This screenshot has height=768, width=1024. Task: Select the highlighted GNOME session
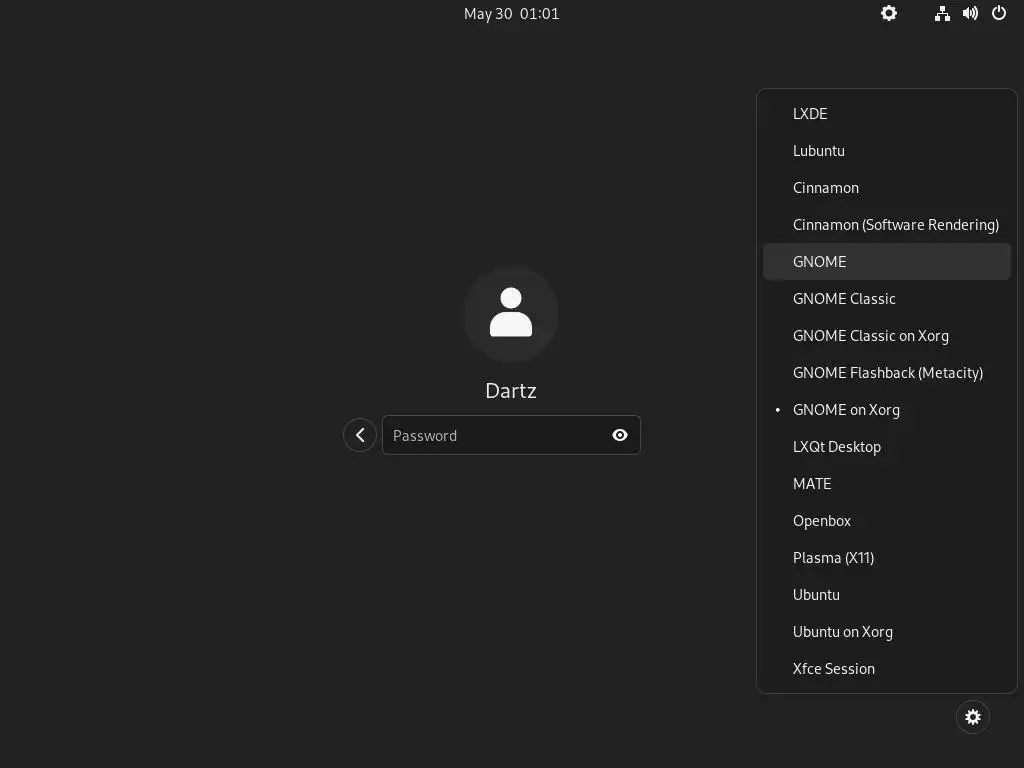pos(887,262)
